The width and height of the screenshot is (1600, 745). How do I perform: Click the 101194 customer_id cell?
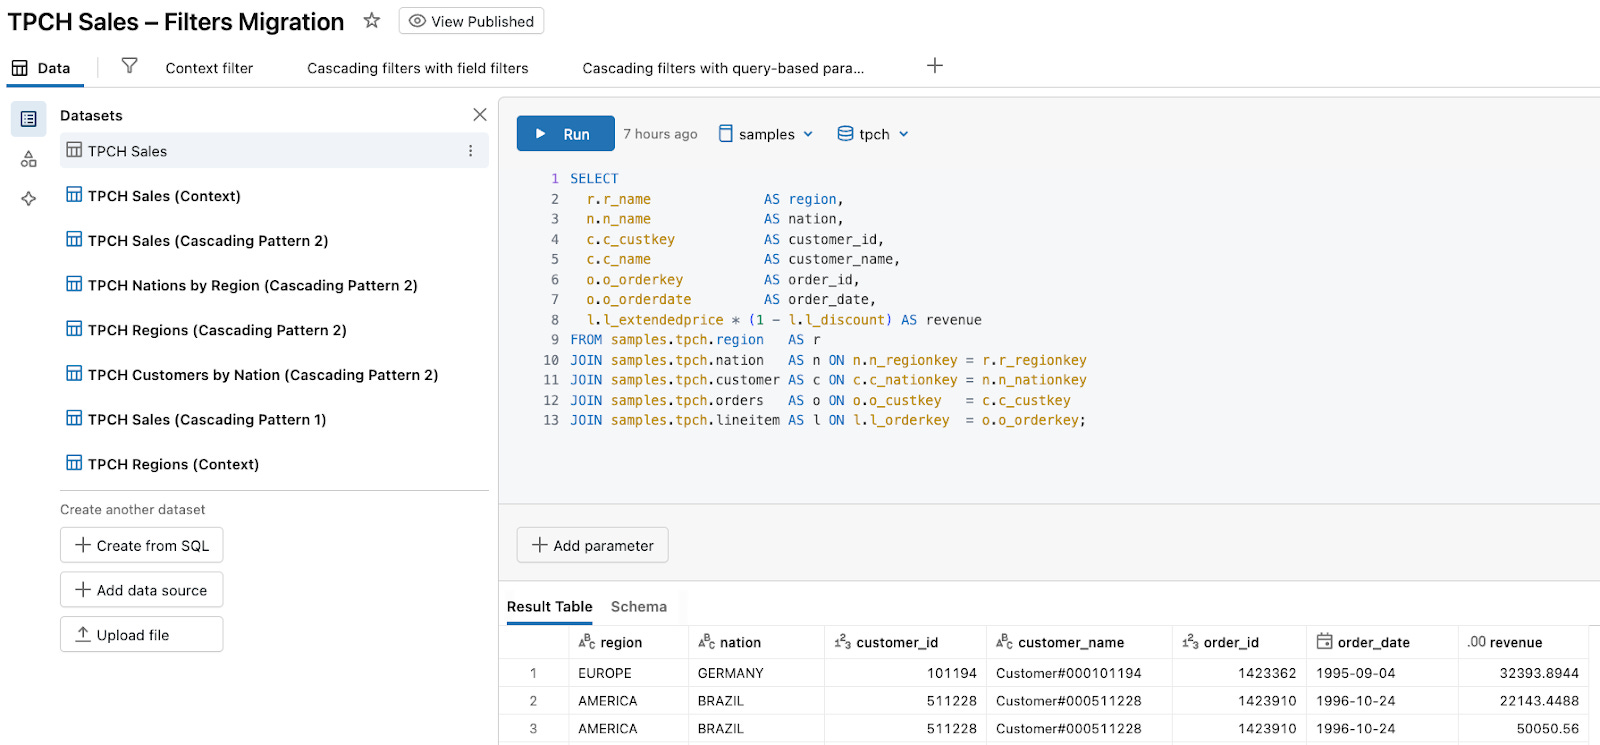[x=905, y=673]
